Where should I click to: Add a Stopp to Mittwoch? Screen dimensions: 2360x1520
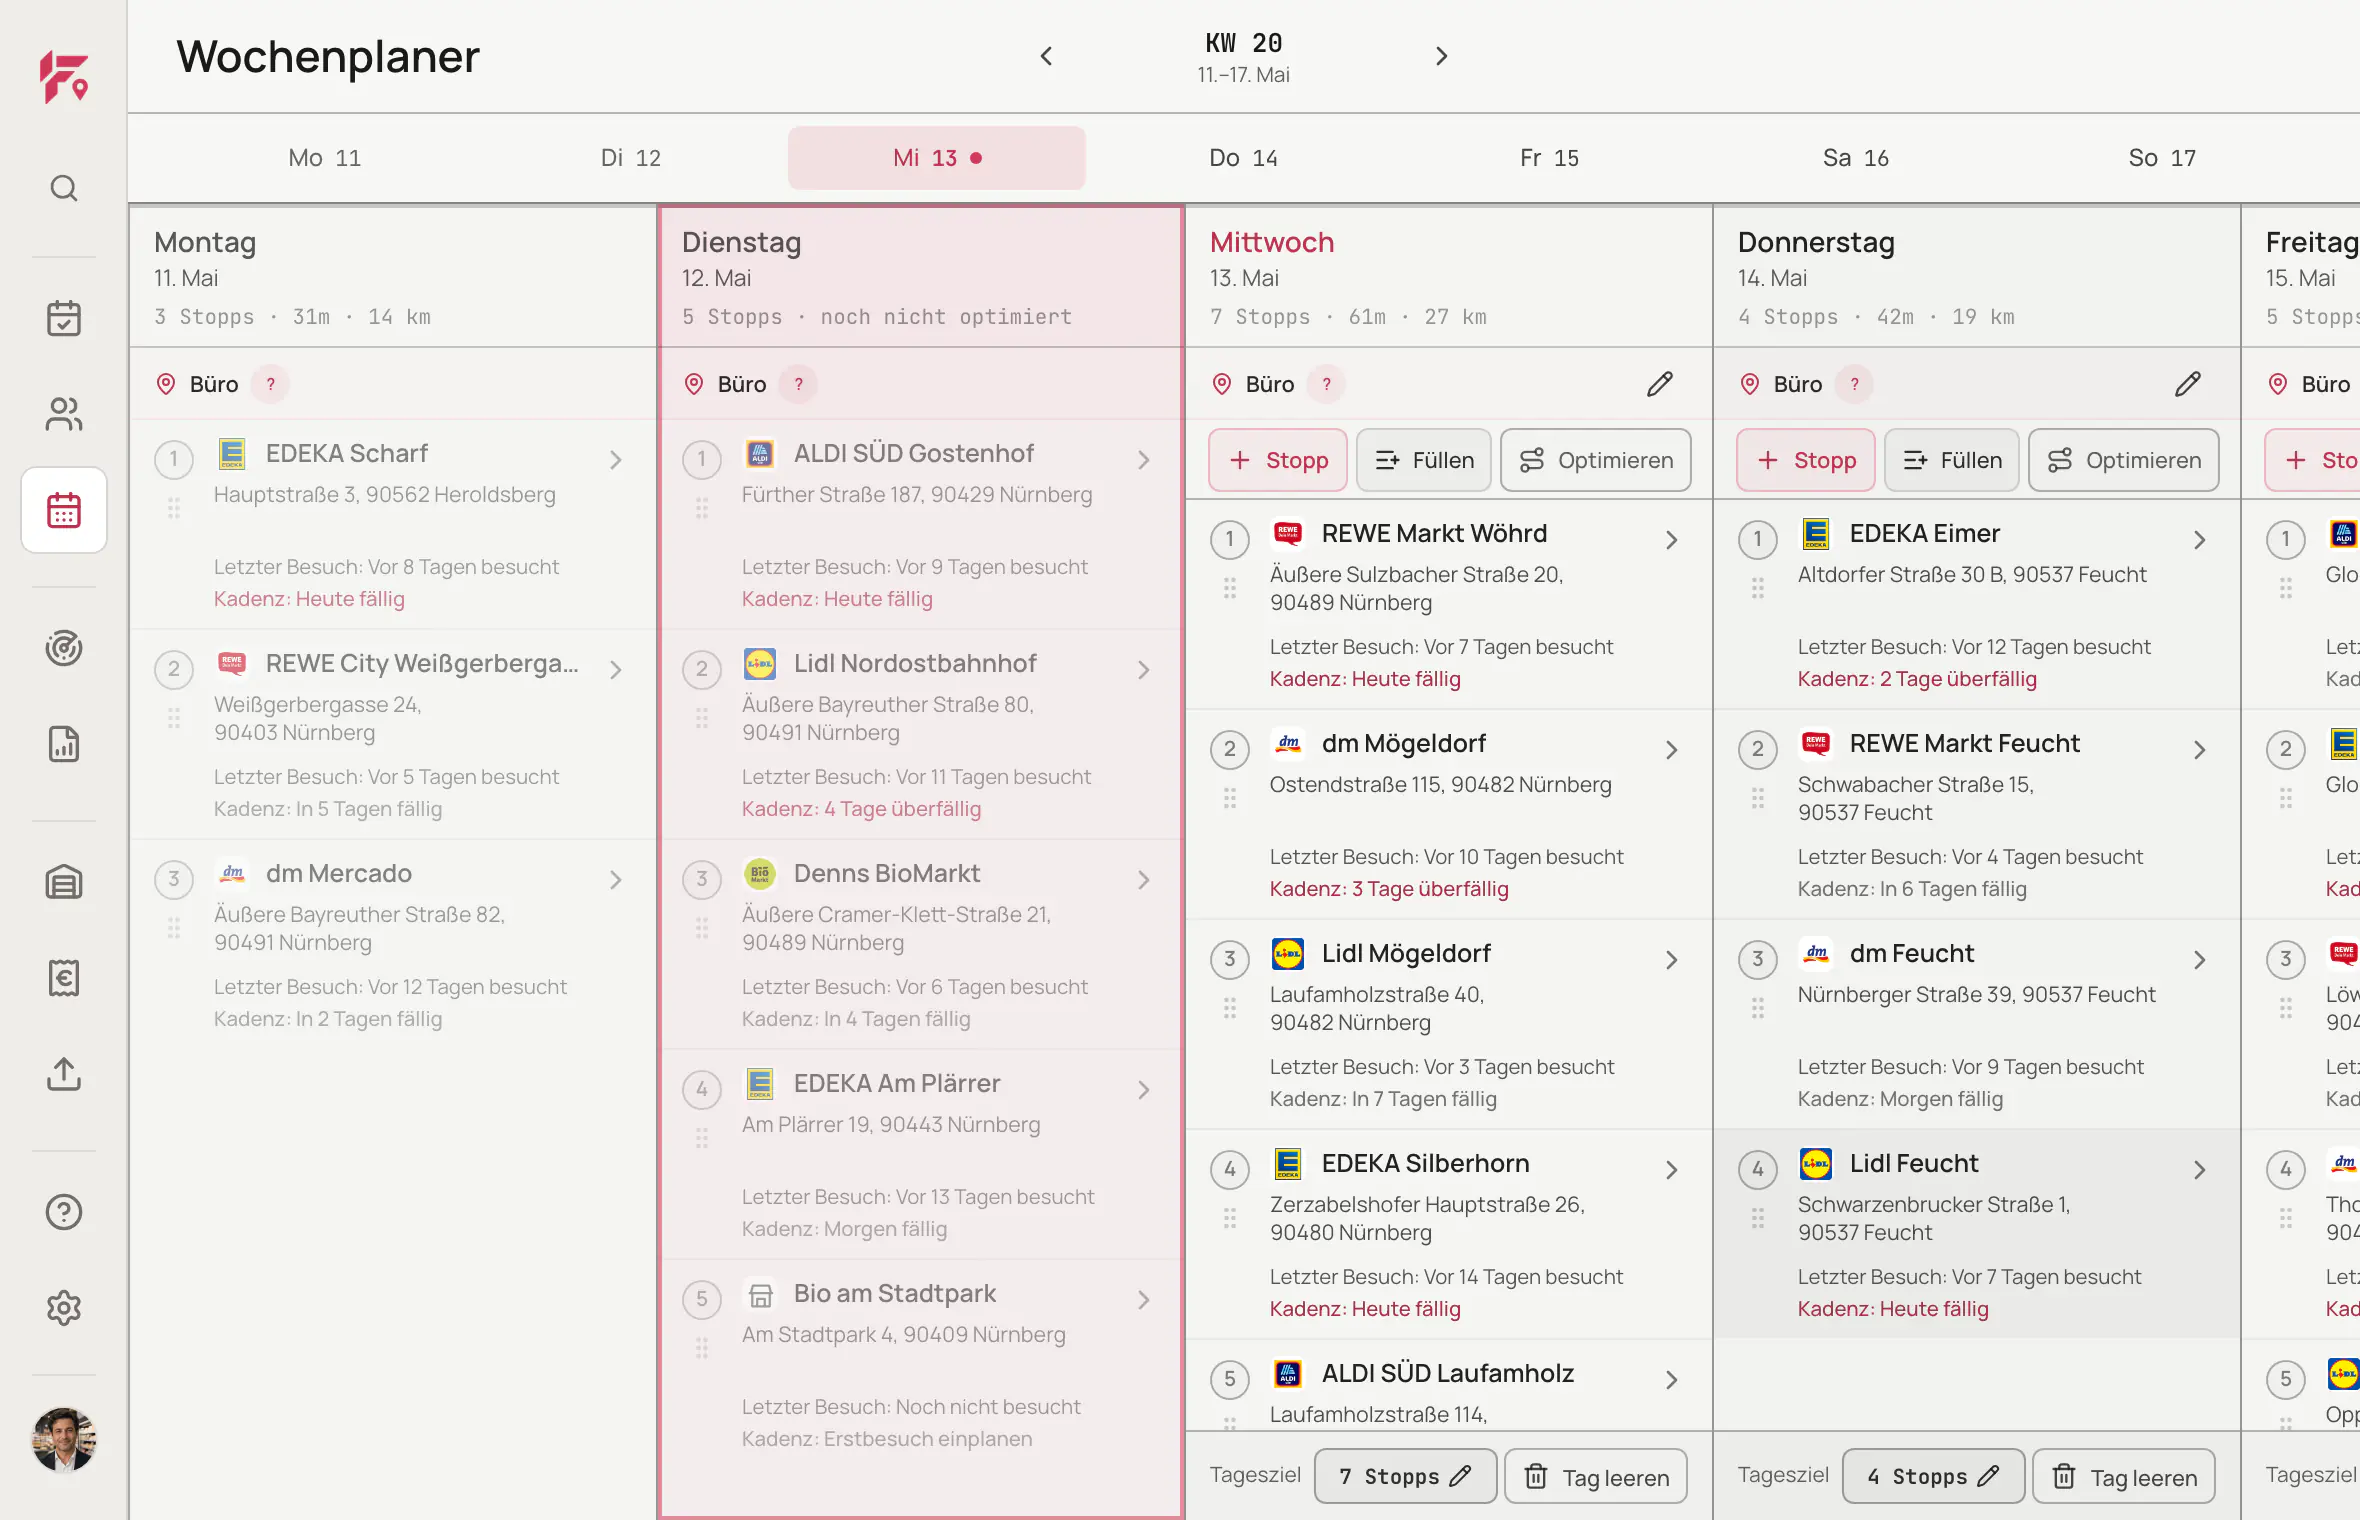[x=1278, y=460]
